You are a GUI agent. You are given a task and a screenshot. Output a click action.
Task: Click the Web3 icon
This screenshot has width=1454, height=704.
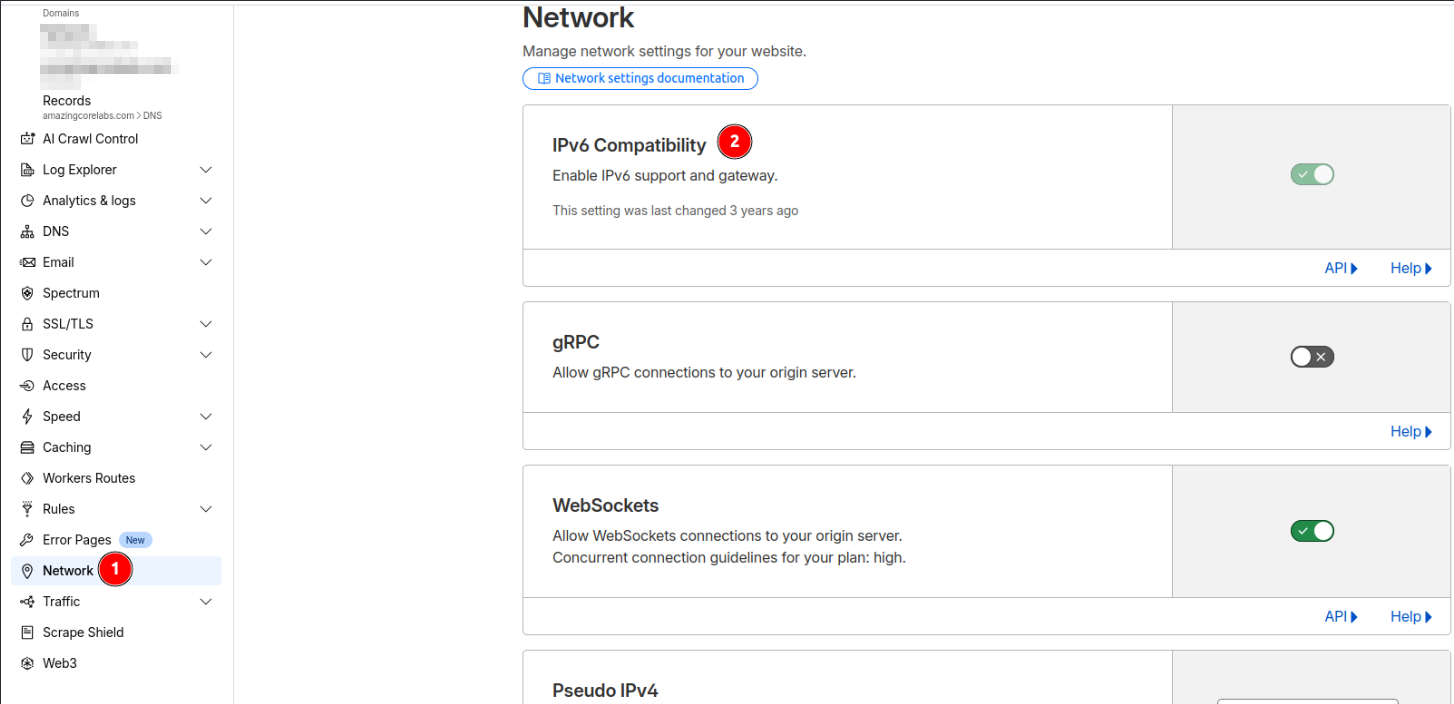[27, 663]
